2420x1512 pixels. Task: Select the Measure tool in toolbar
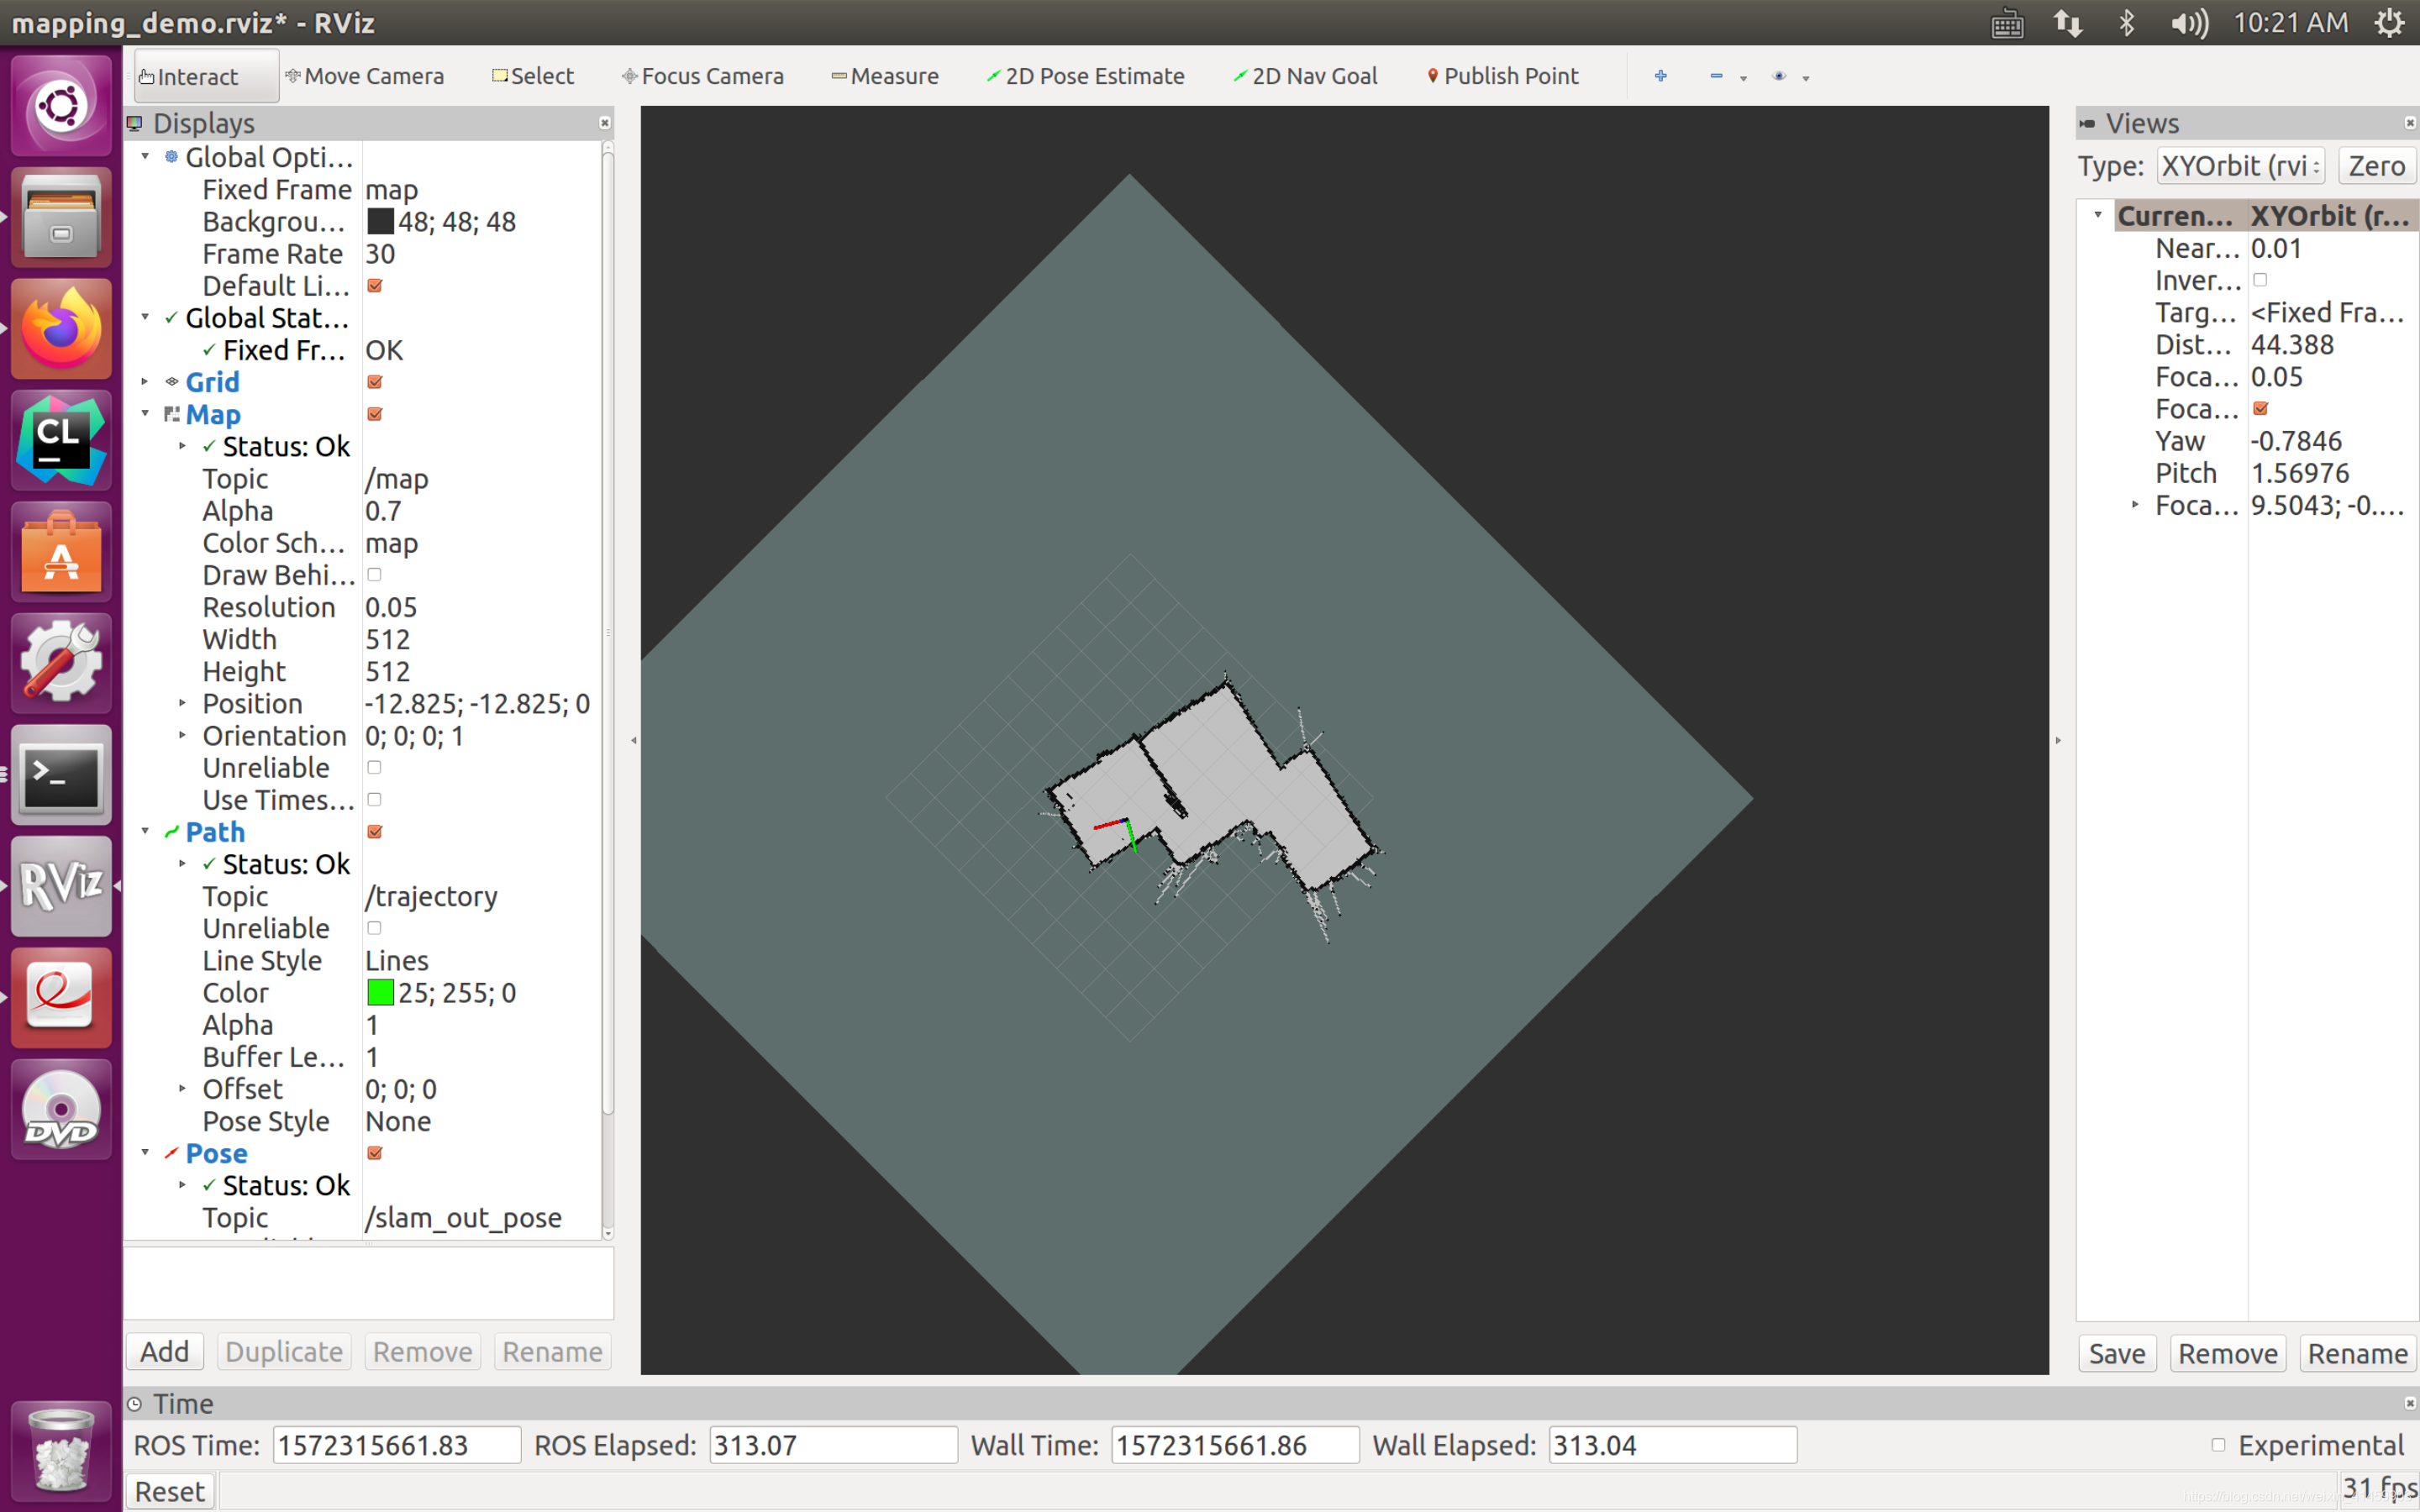tap(885, 76)
